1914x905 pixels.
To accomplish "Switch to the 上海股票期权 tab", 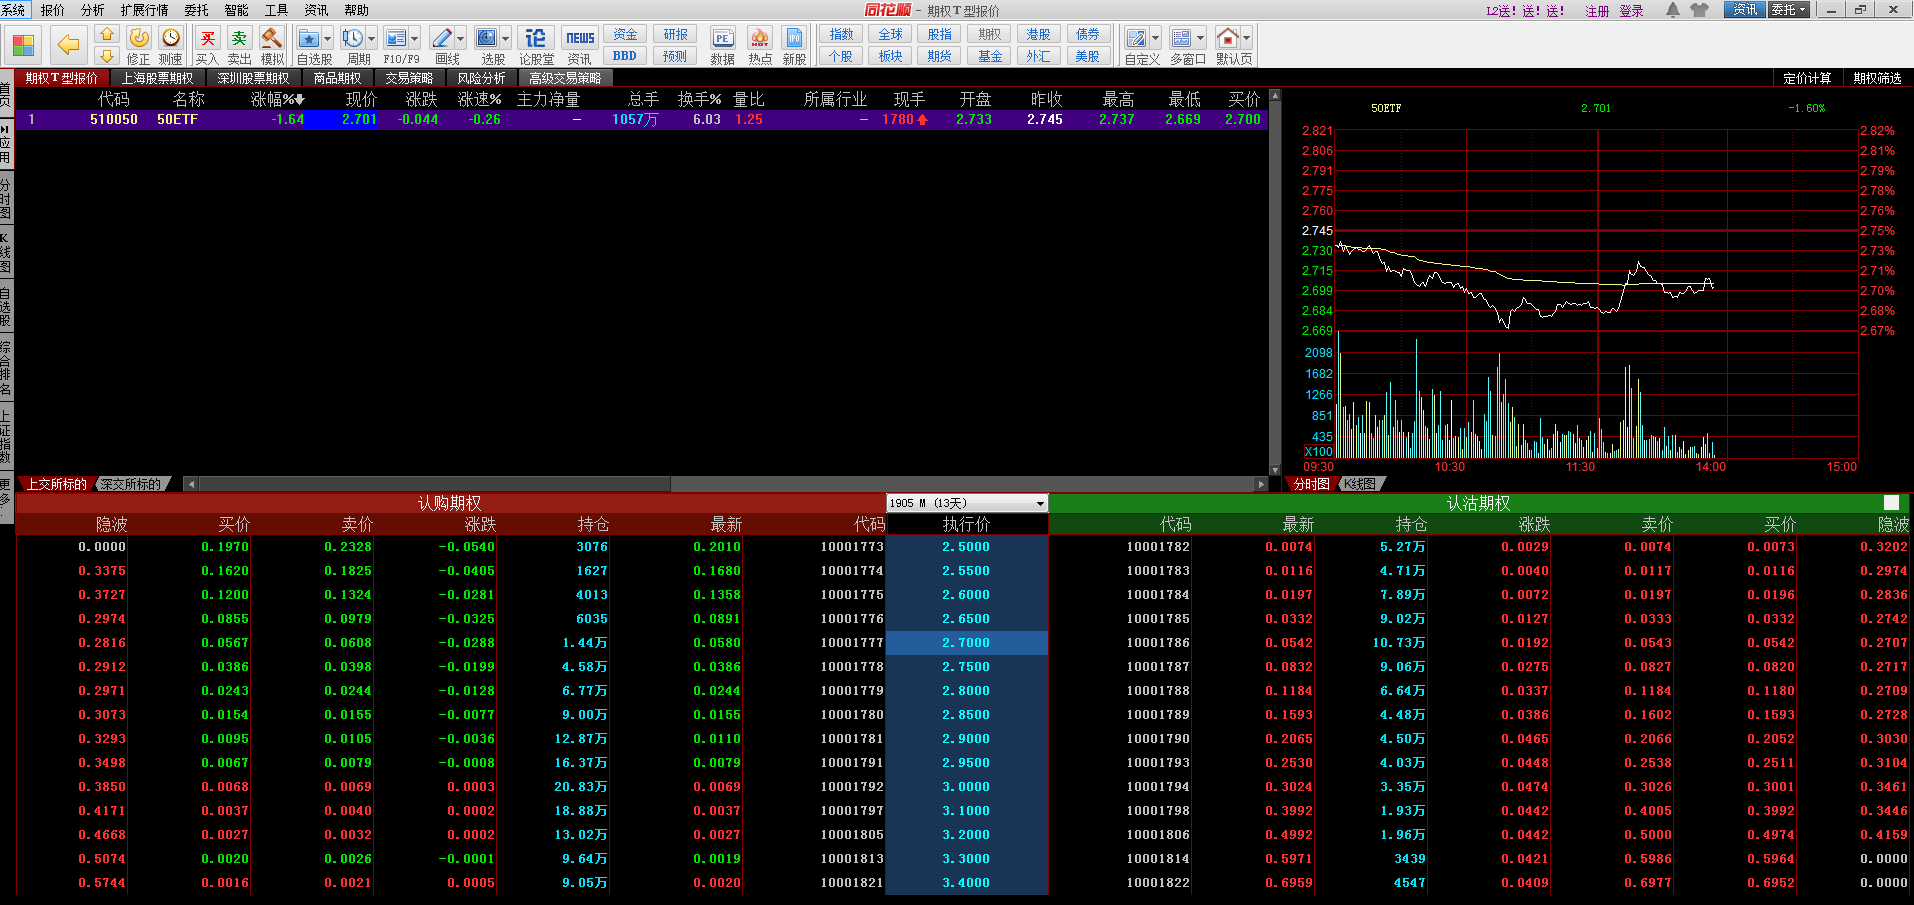I will tap(157, 78).
